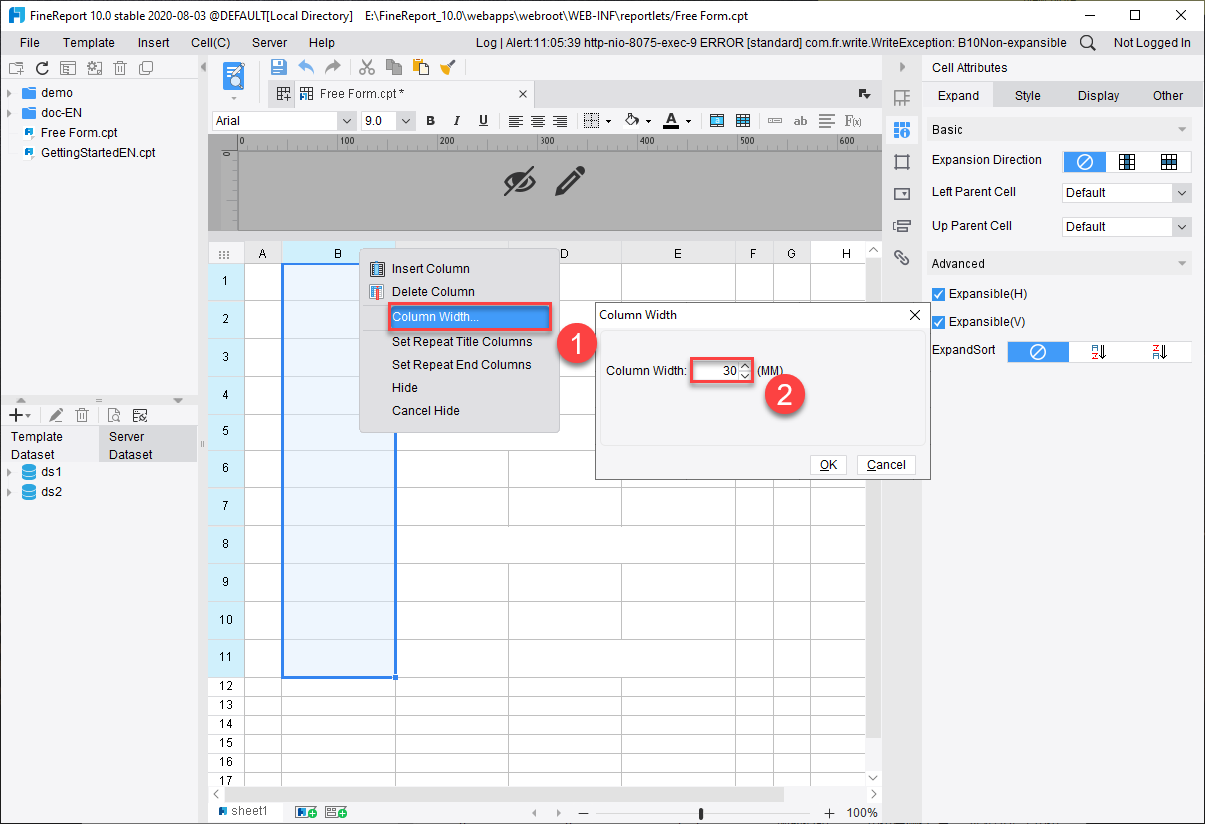Select horizontal expansion direction button
Viewport: 1205px width, 824px height.
pyautogui.click(x=1169, y=162)
